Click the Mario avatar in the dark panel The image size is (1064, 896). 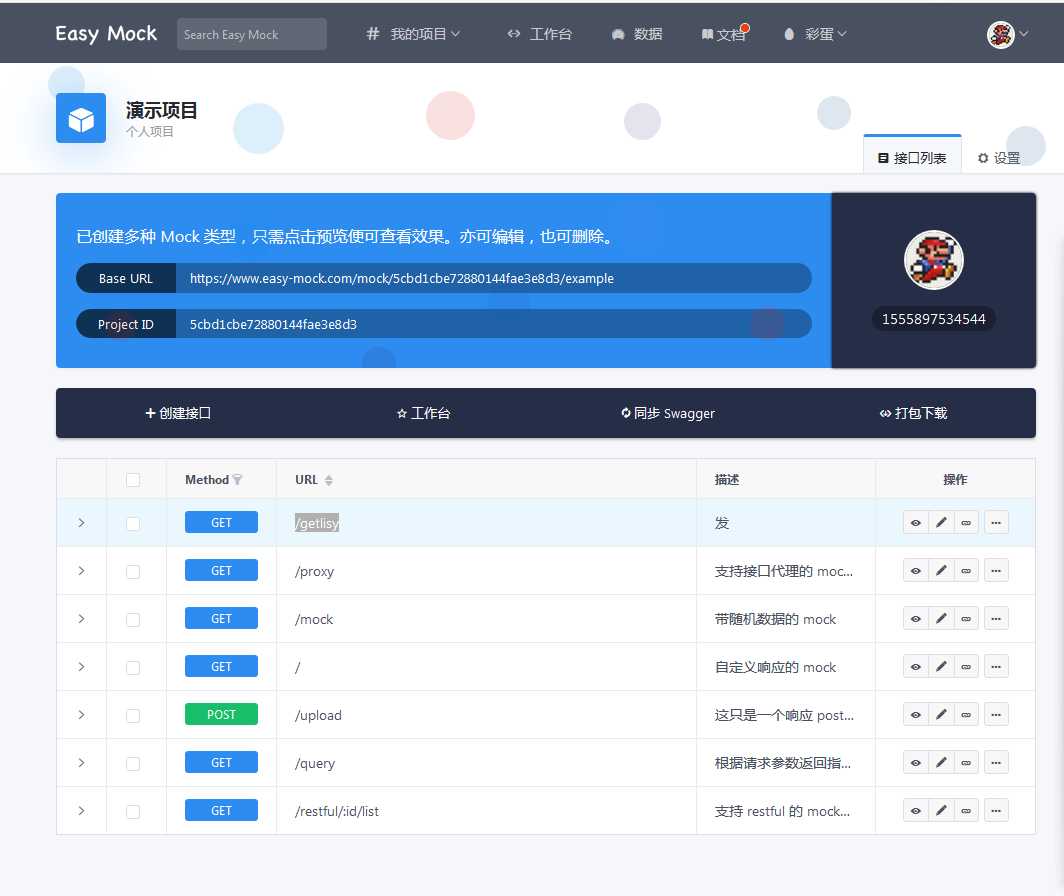(934, 260)
